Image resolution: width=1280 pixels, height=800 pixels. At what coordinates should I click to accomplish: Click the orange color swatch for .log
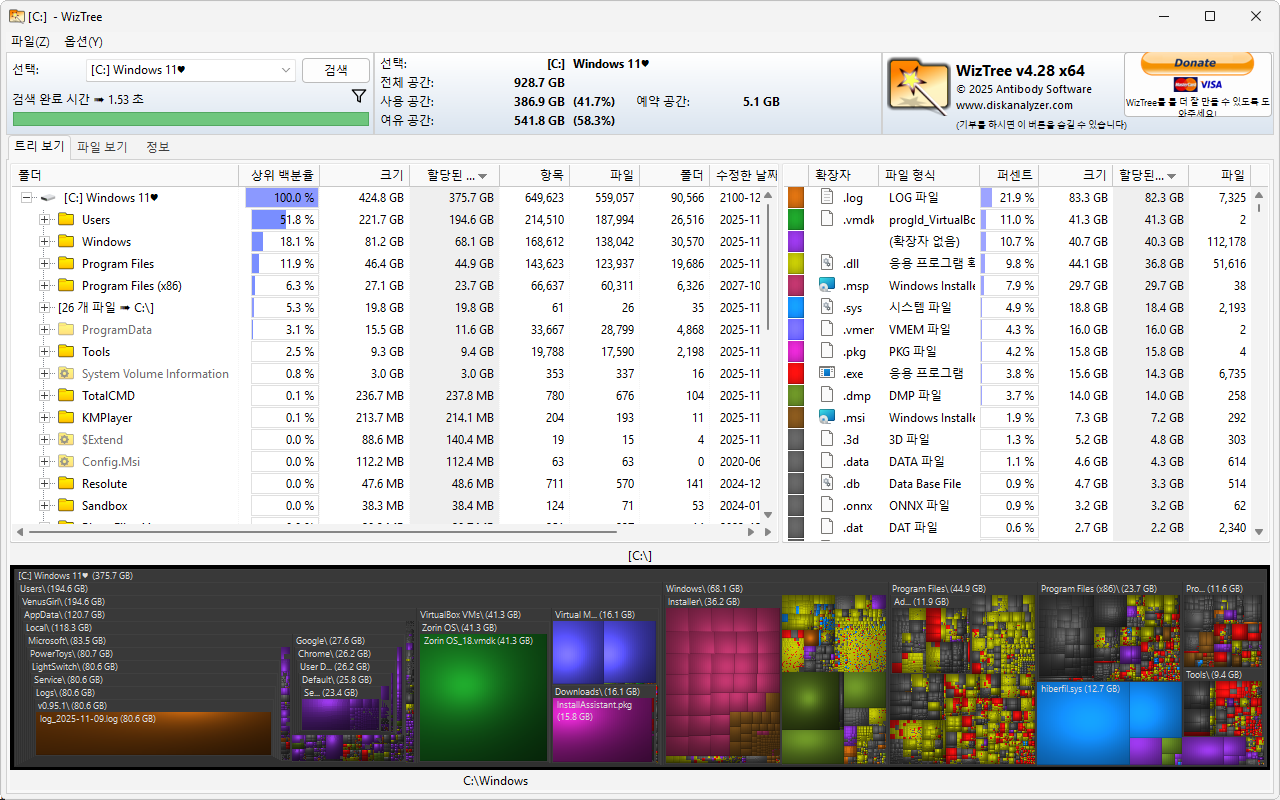coord(796,198)
